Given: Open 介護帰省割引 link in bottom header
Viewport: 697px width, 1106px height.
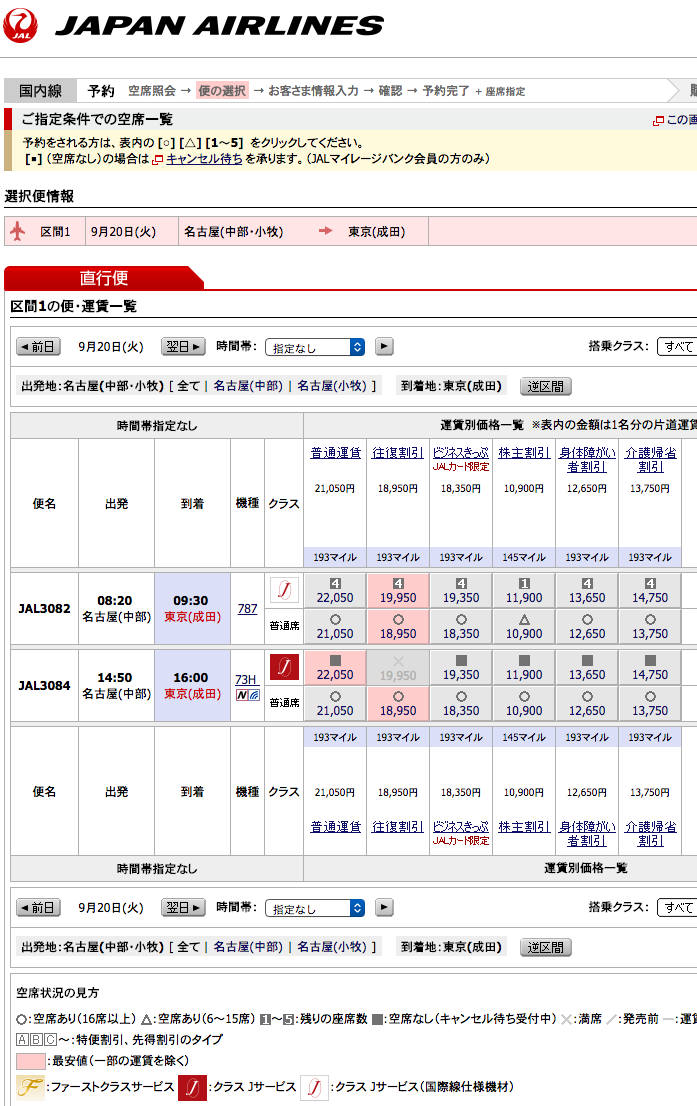Looking at the screenshot, I should (x=650, y=834).
